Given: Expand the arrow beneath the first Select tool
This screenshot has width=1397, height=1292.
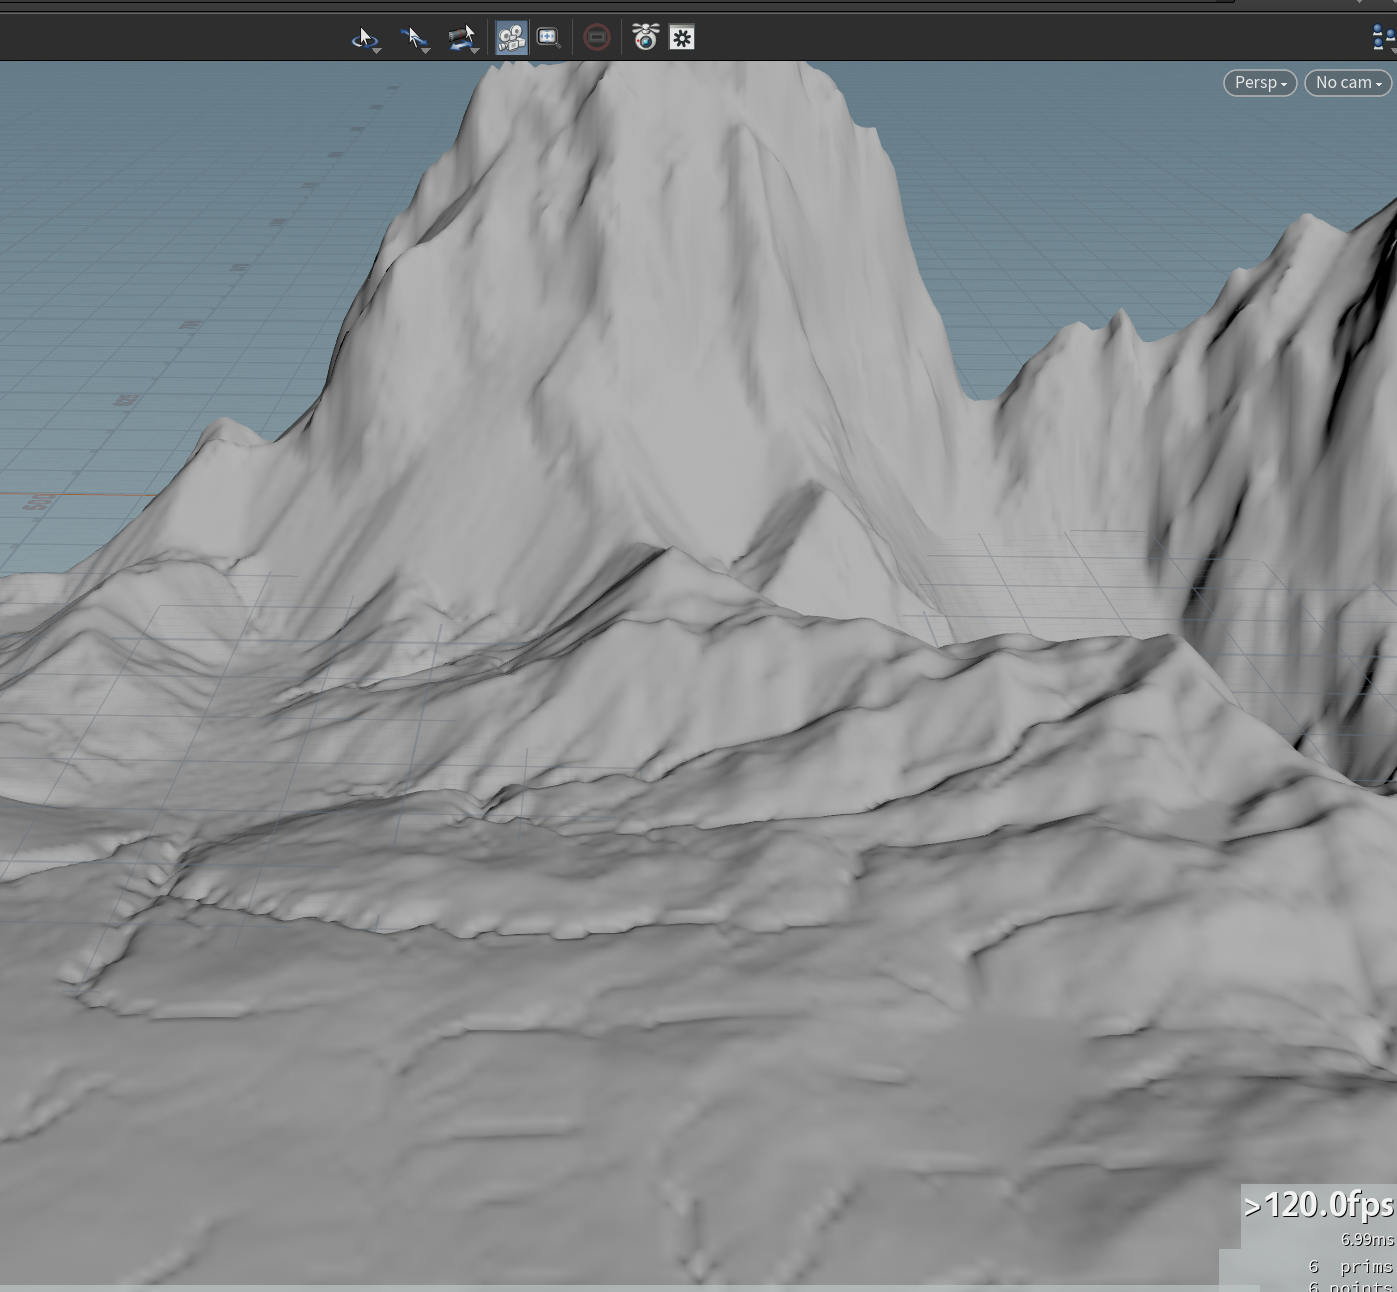Looking at the screenshot, I should pyautogui.click(x=377, y=50).
